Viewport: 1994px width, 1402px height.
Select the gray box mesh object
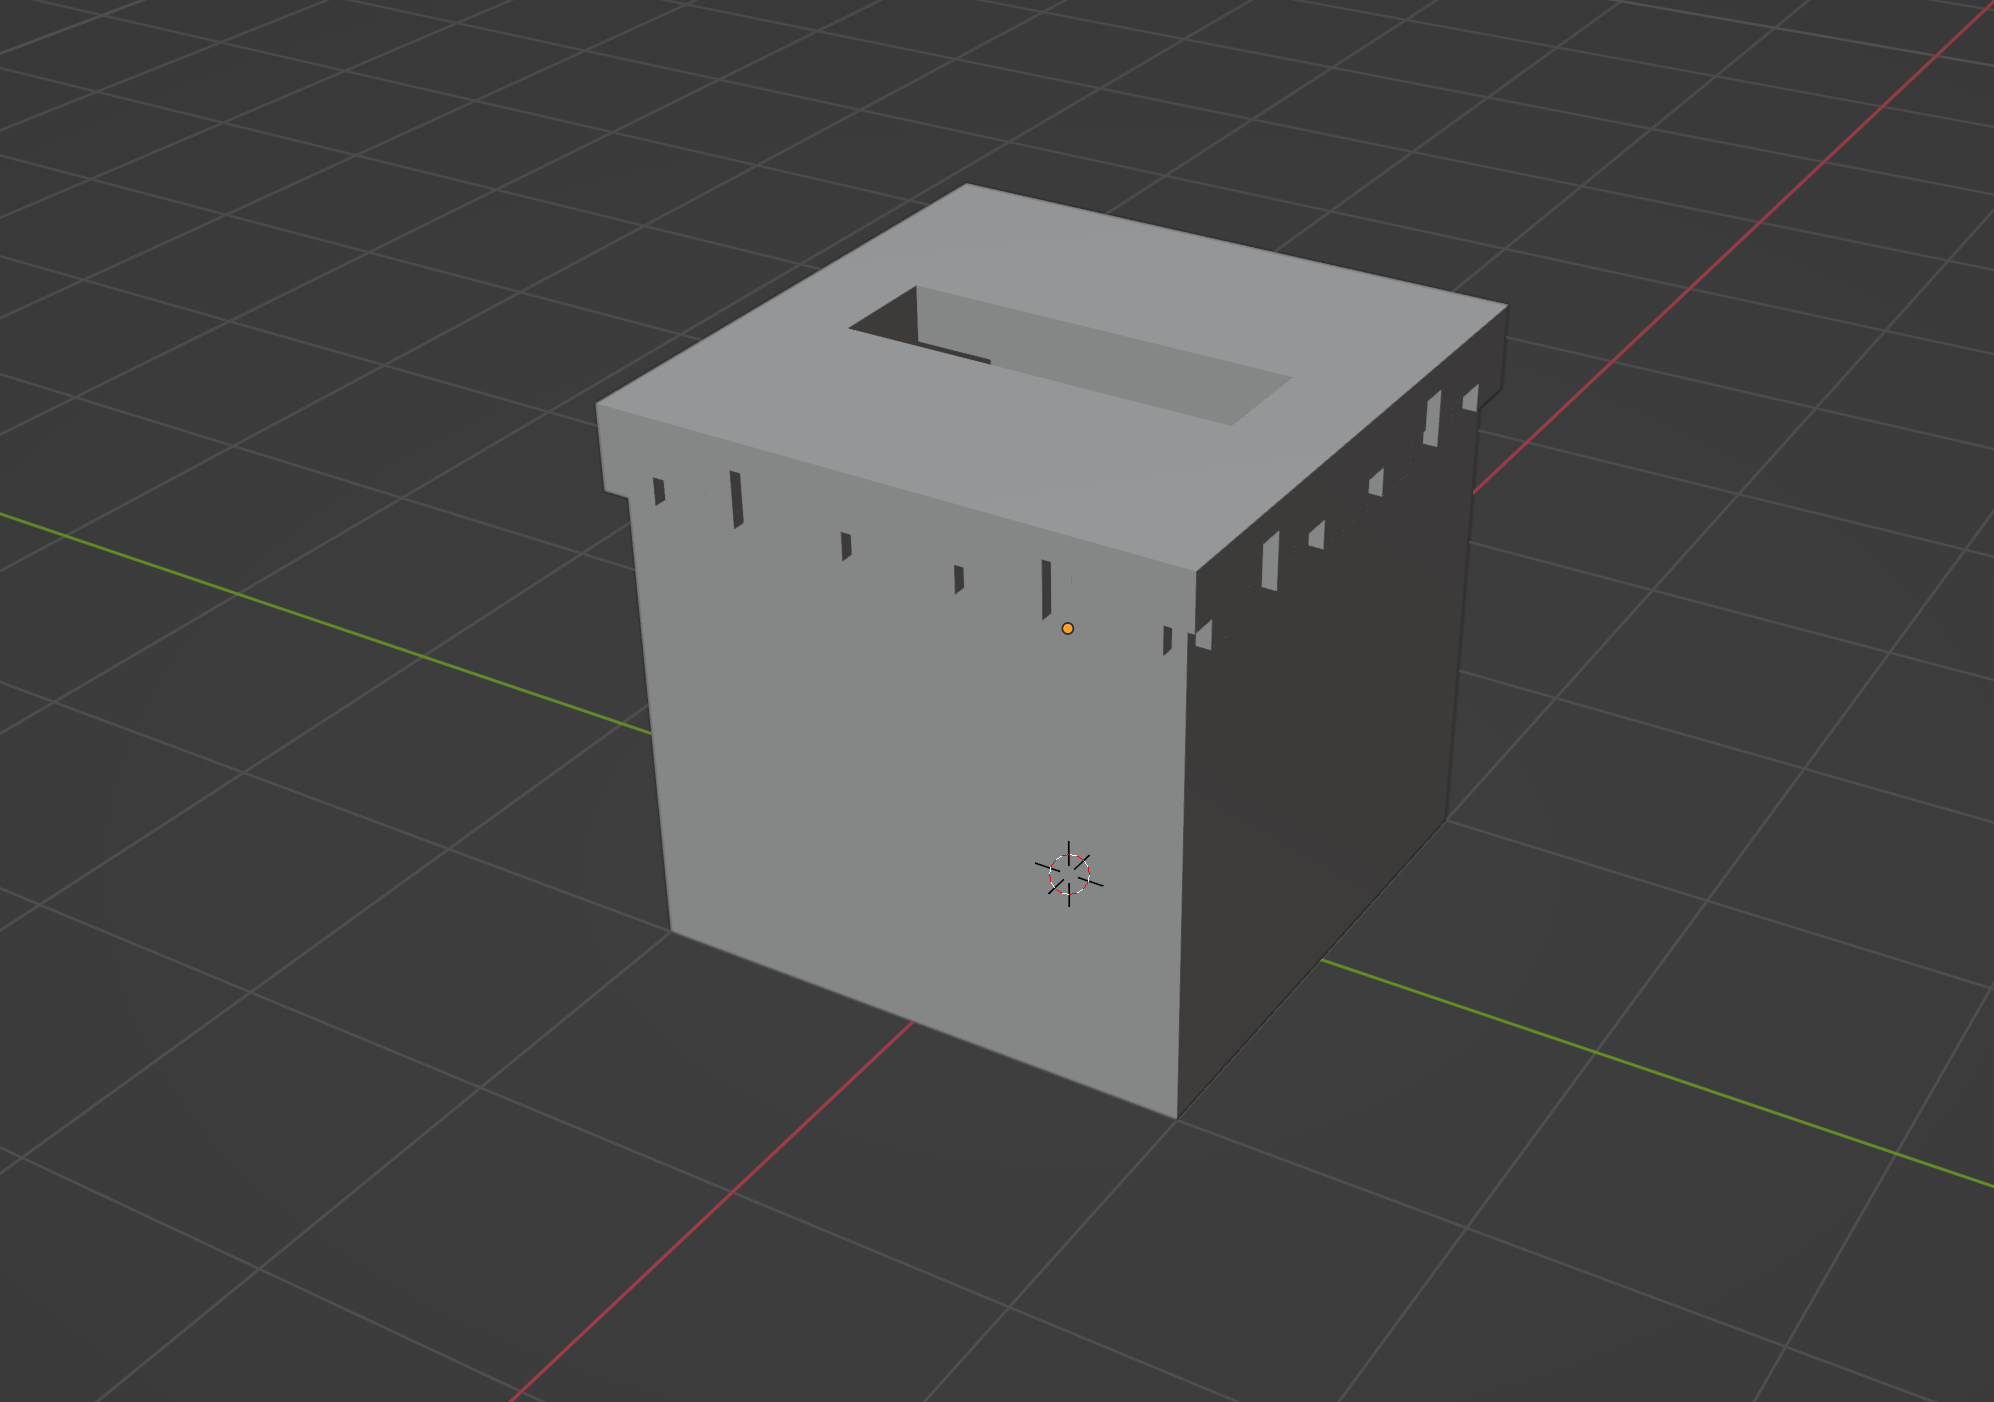(1052, 650)
